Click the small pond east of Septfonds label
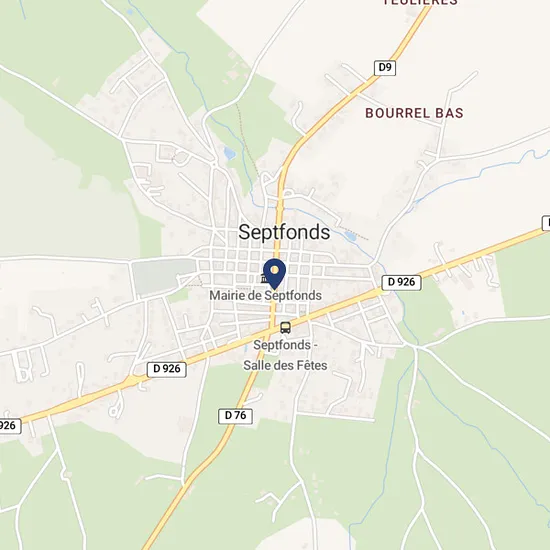 [350, 236]
